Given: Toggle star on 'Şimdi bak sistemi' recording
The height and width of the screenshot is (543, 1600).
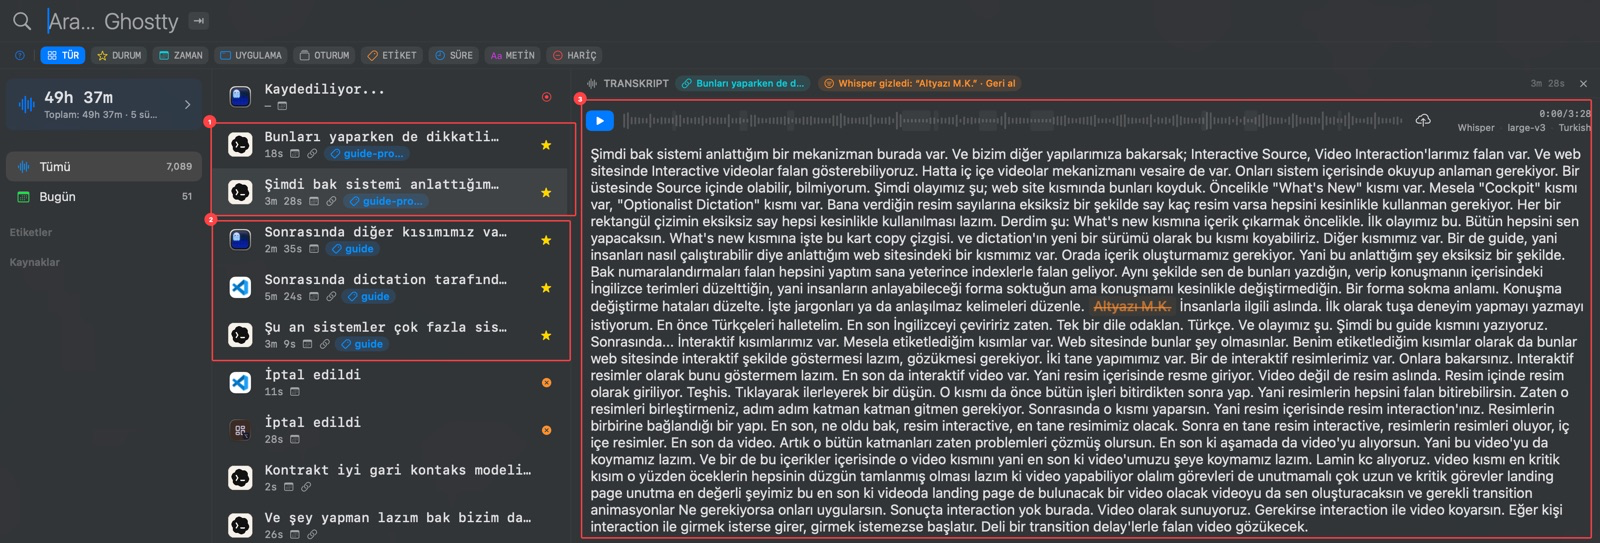Looking at the screenshot, I should [x=546, y=193].
